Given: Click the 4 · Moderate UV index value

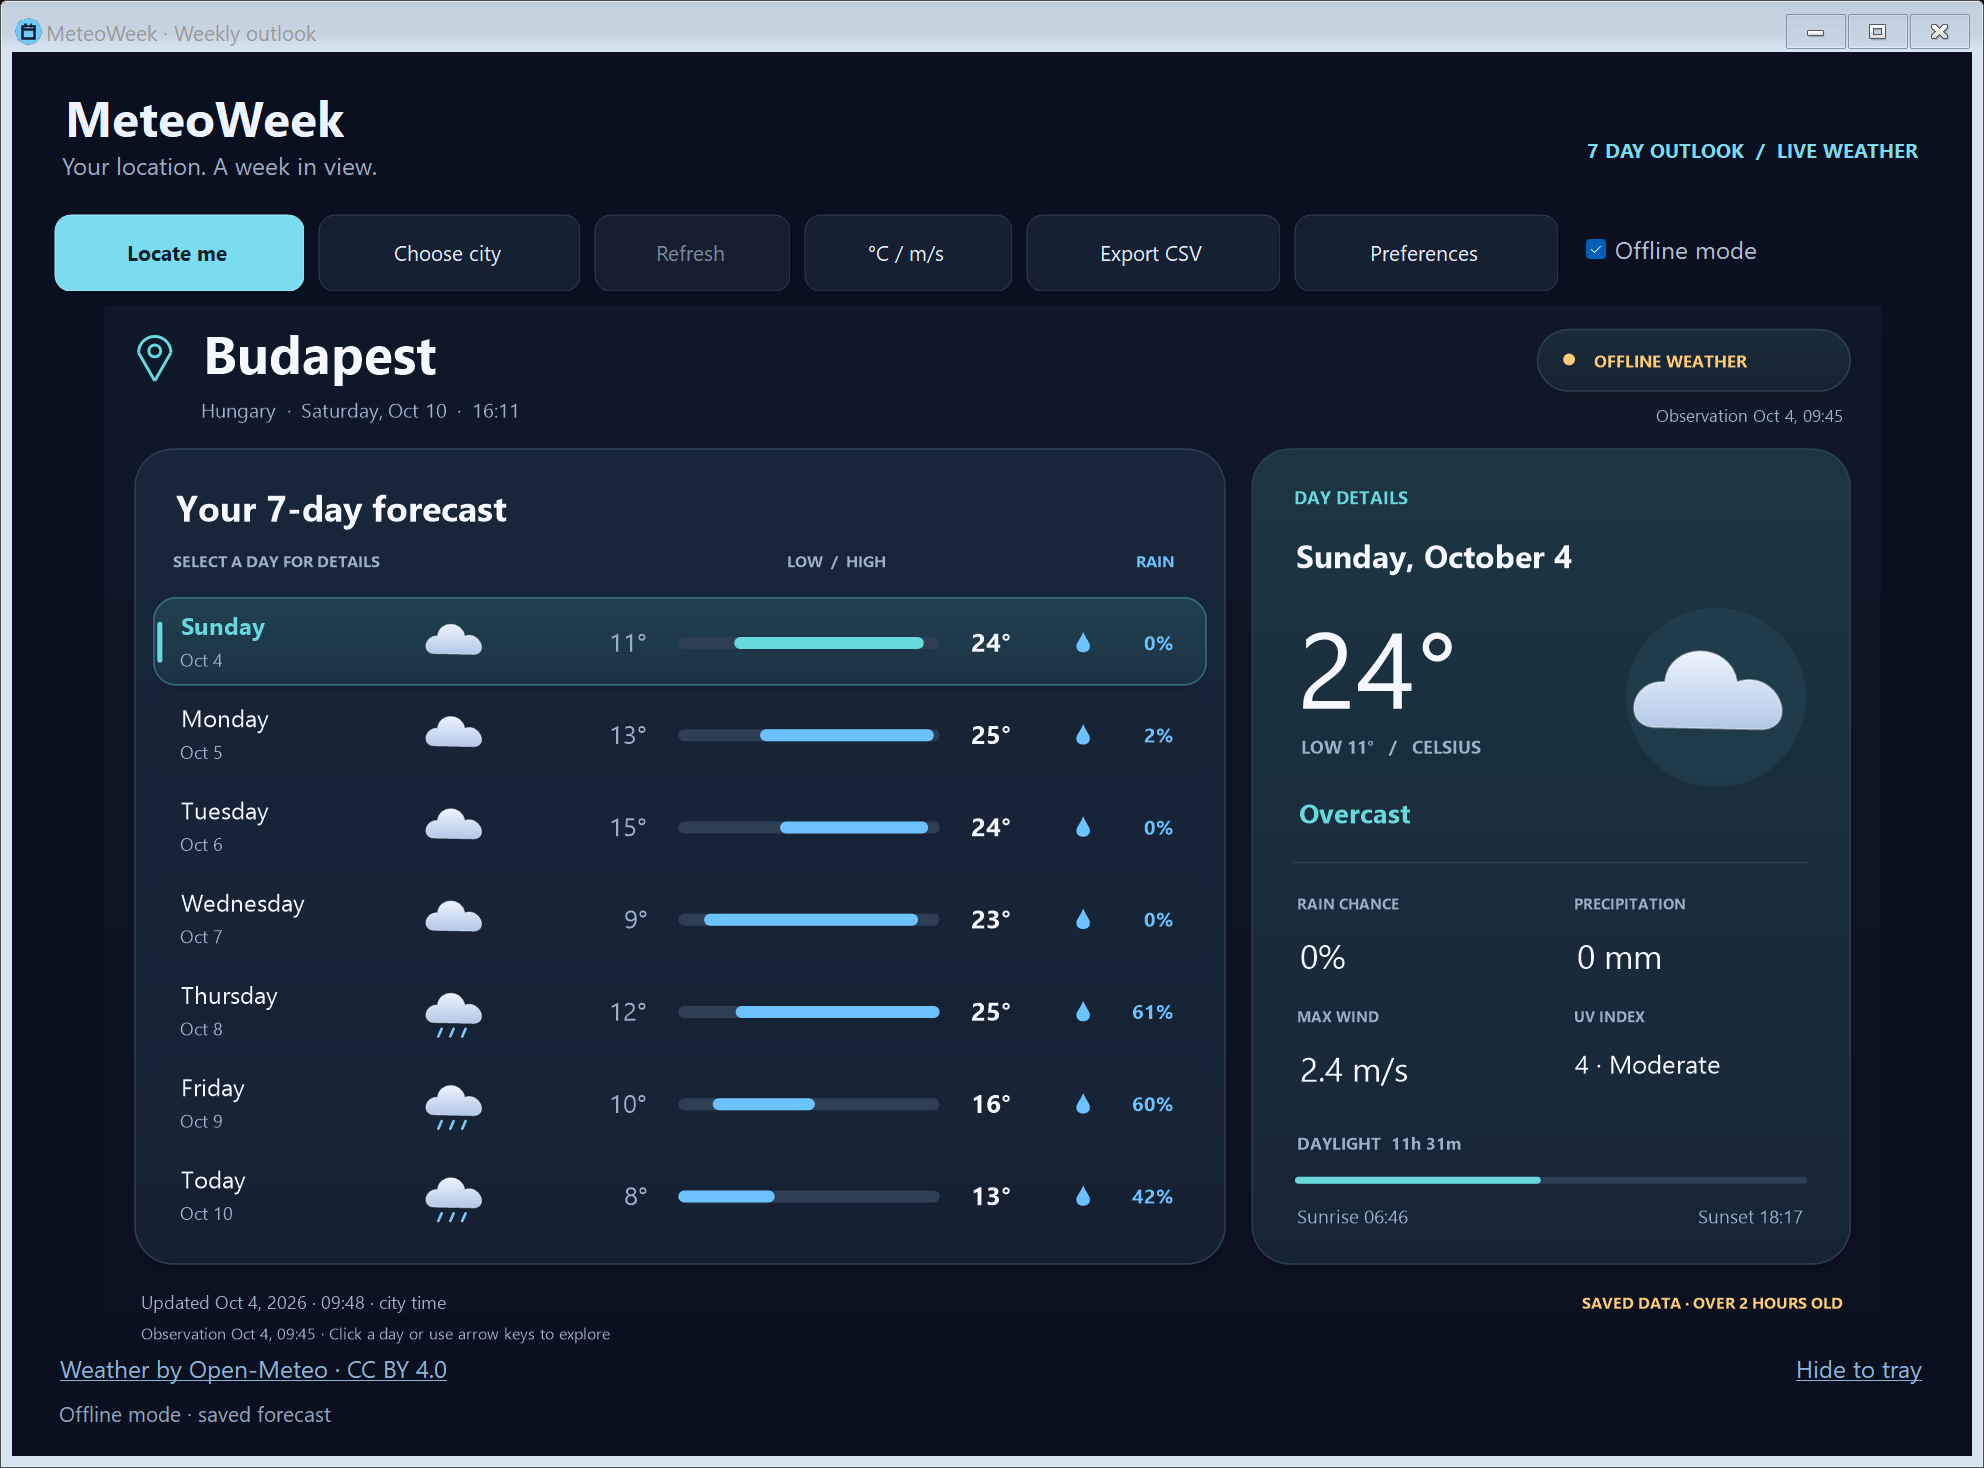Looking at the screenshot, I should pyautogui.click(x=1647, y=1065).
